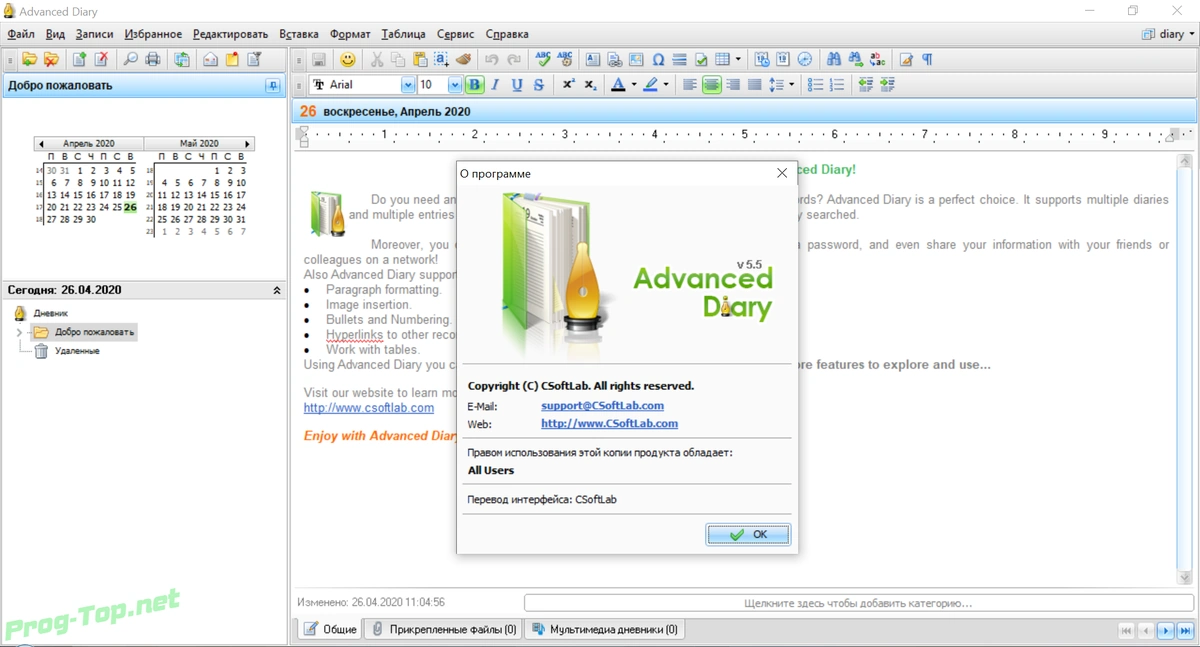The width and height of the screenshot is (1200, 647).
Task: Click the category field Щелкните здесь чтобы добавить
Action: (x=858, y=603)
